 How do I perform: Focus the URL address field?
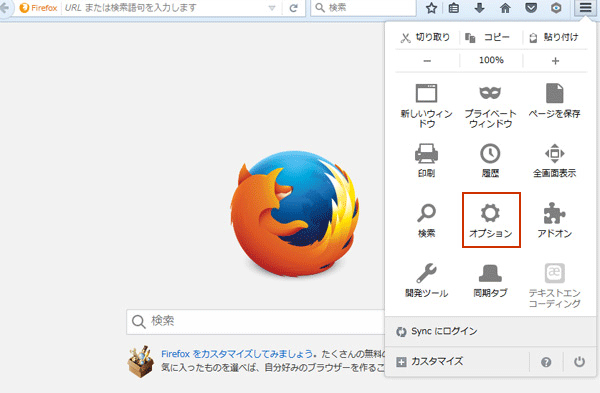pyautogui.click(x=165, y=8)
